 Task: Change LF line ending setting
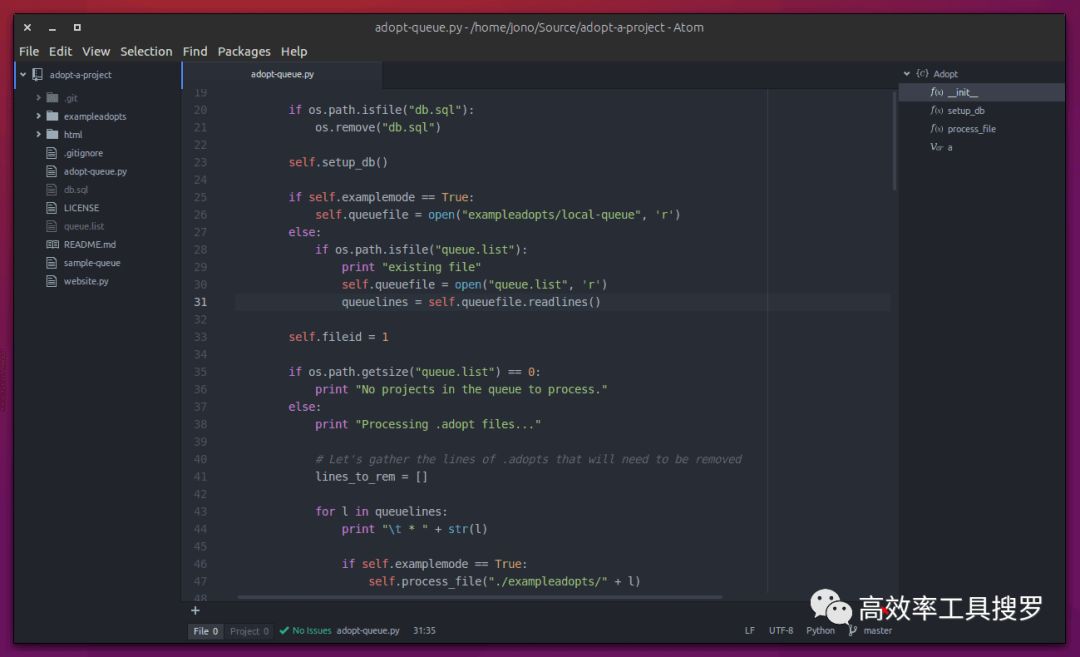click(749, 630)
